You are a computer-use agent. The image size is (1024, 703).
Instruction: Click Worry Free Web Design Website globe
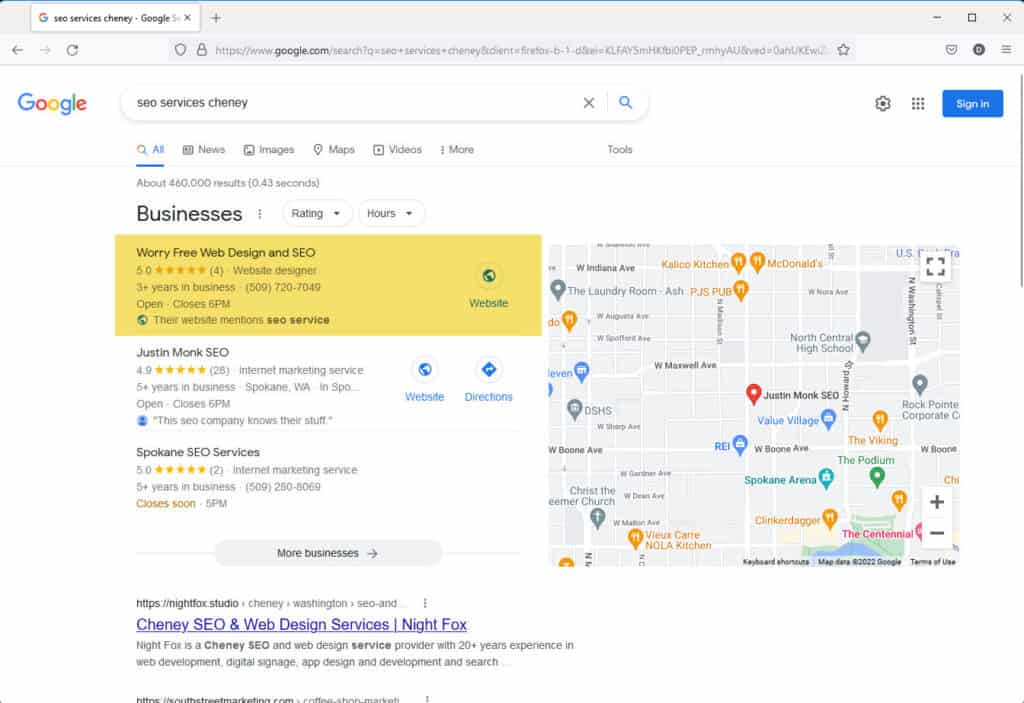tap(488, 276)
